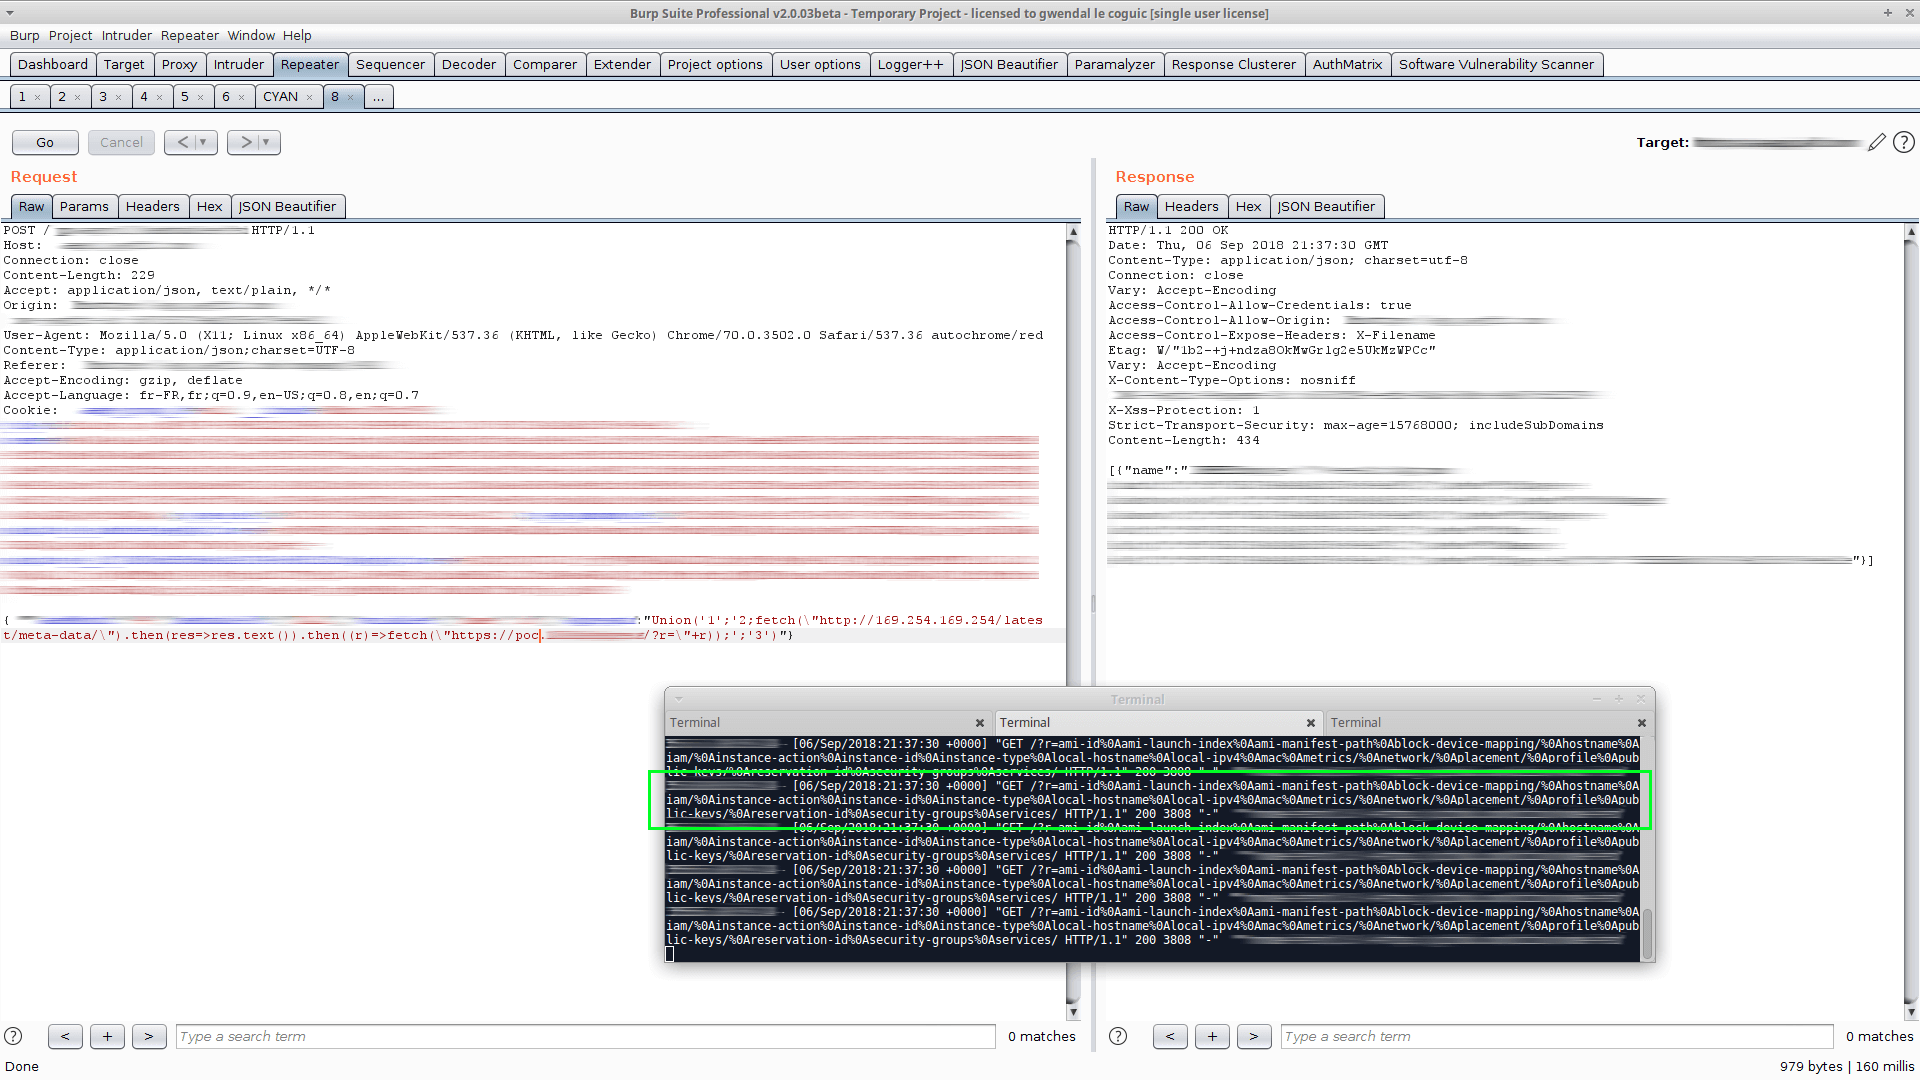Image resolution: width=1920 pixels, height=1080 pixels.
Task: Close Repeater tab 2
Action: [x=77, y=97]
